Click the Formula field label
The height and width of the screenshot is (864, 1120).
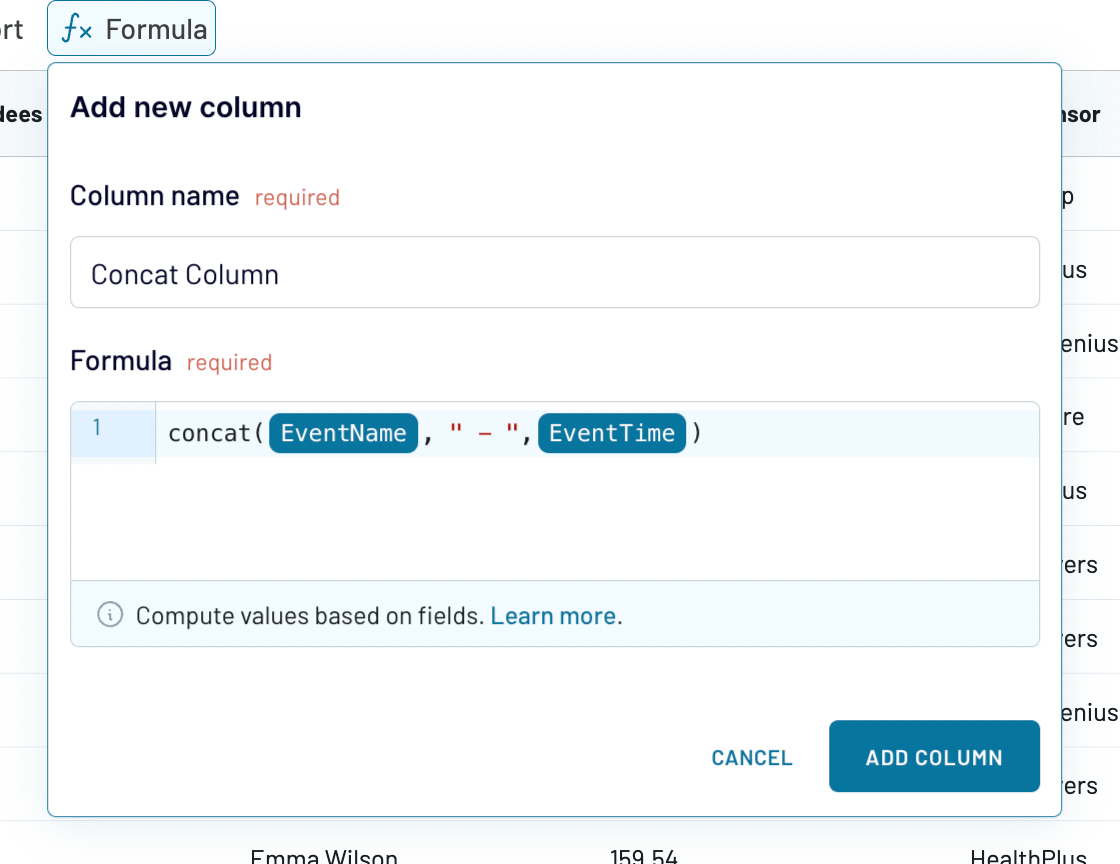(x=121, y=361)
